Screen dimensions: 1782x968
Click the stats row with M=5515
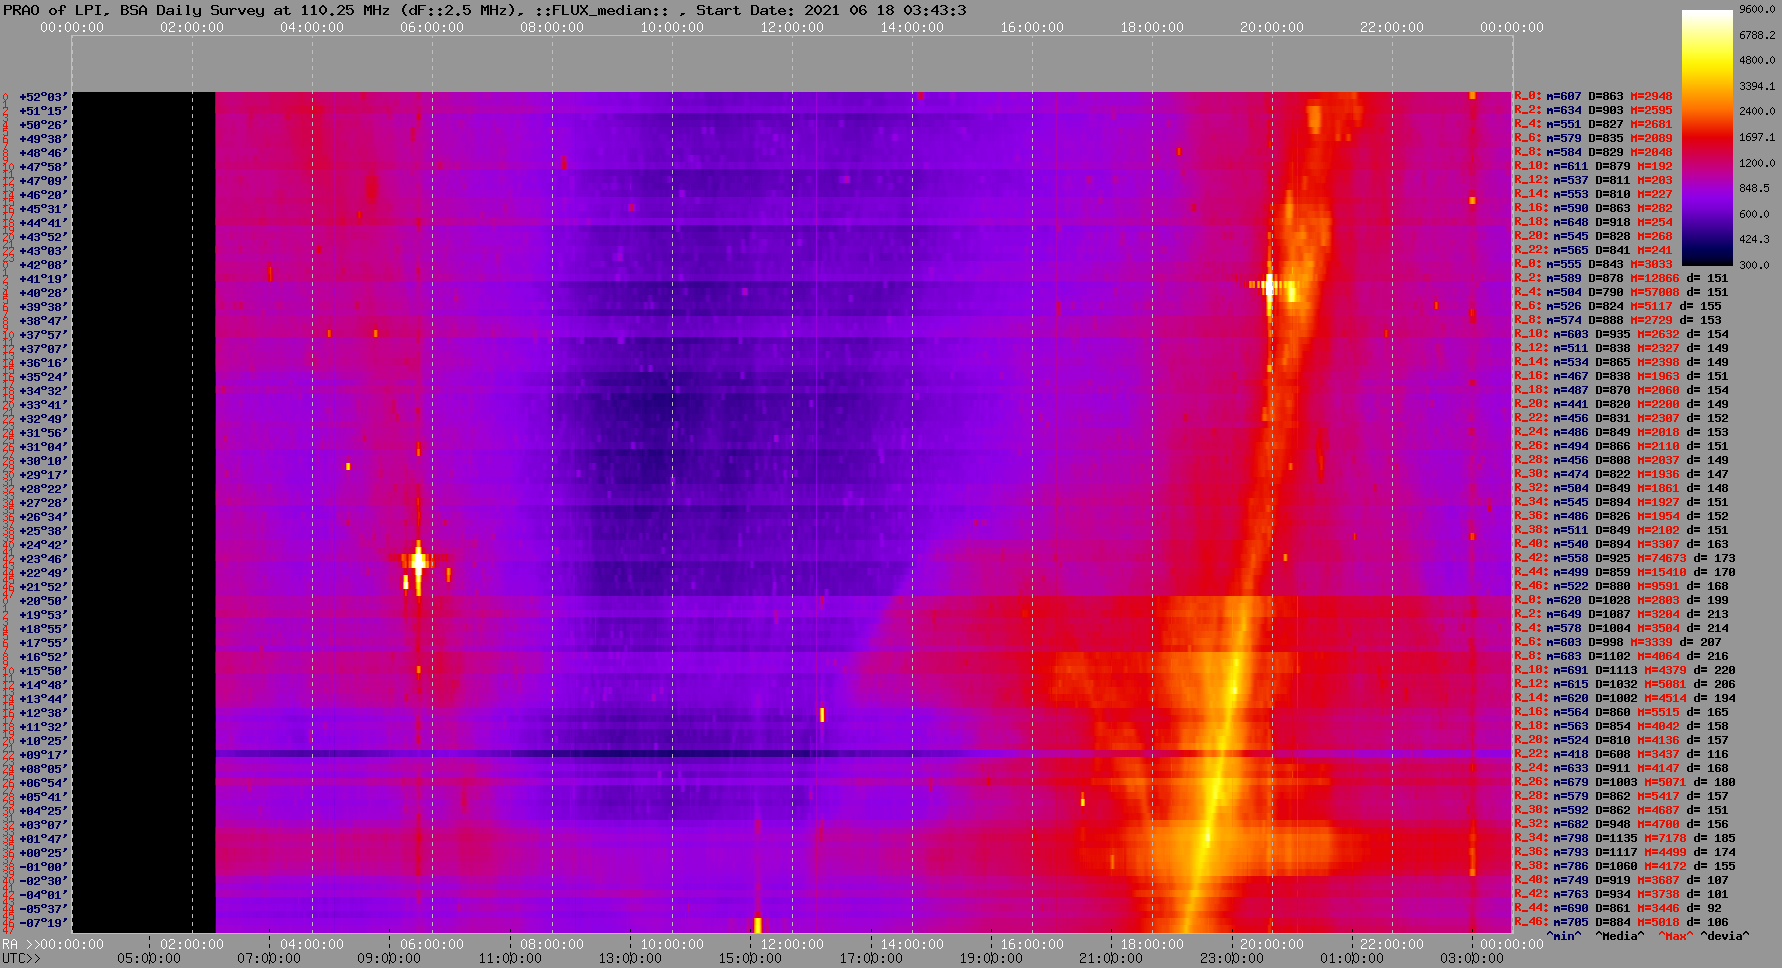click(x=1622, y=713)
